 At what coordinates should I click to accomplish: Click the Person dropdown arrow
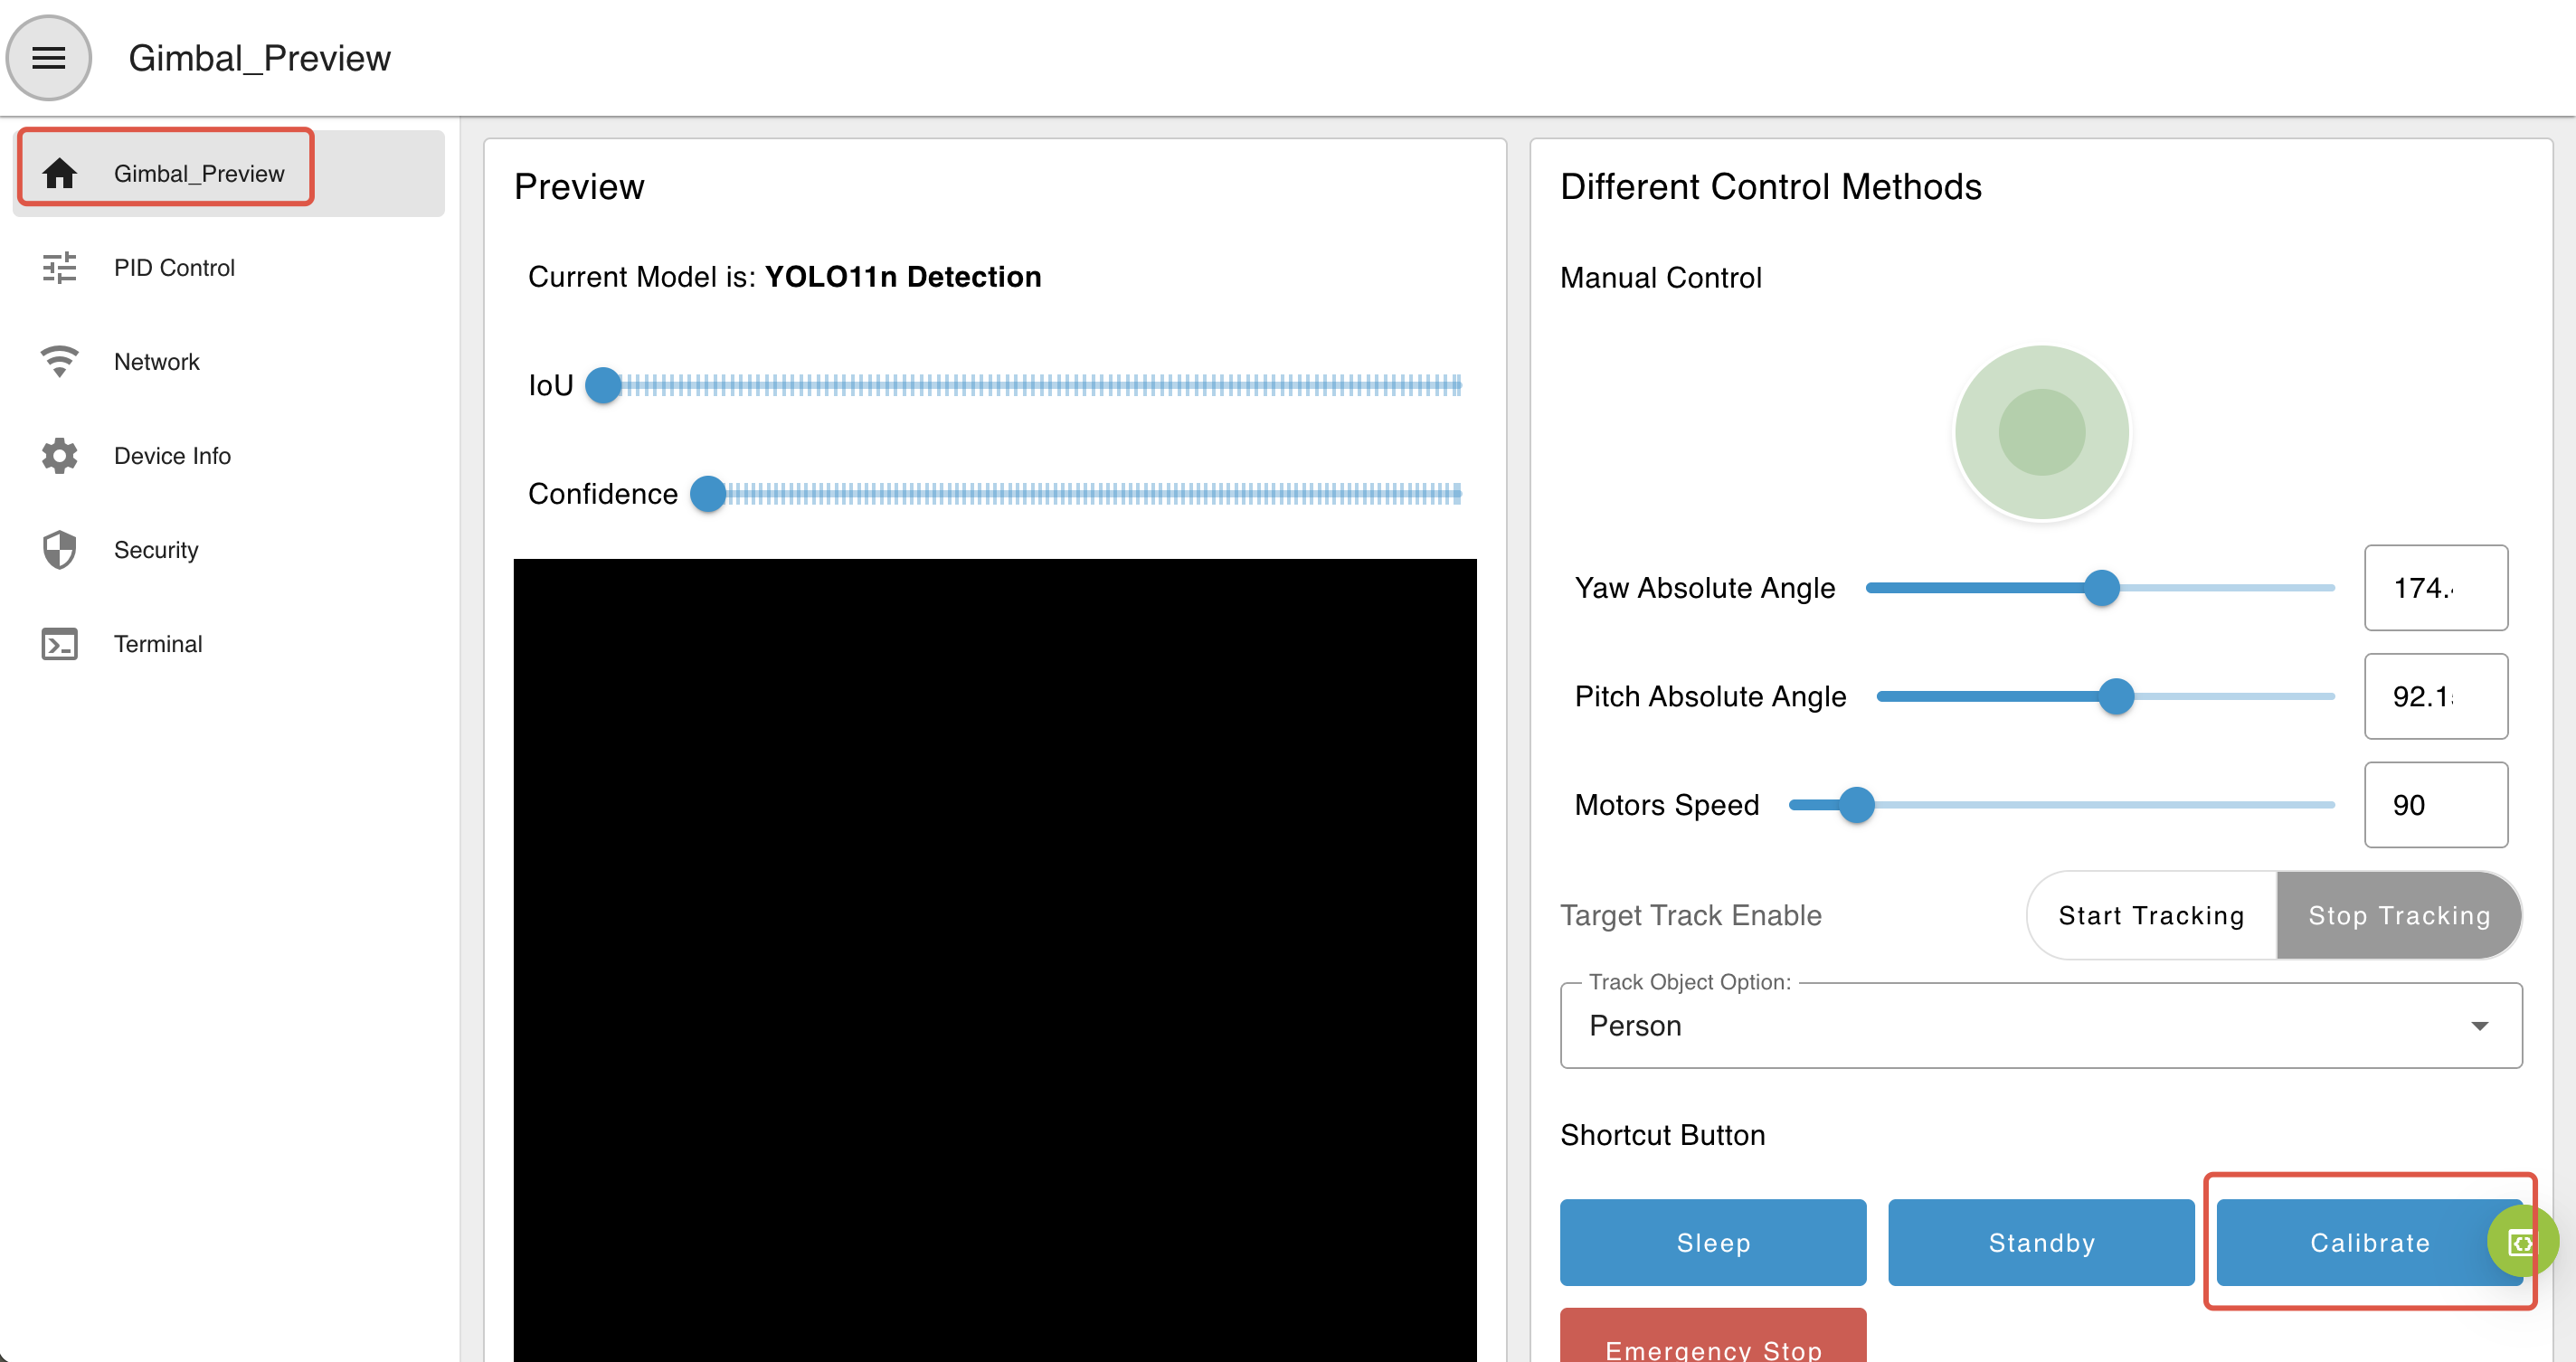coord(2479,1026)
